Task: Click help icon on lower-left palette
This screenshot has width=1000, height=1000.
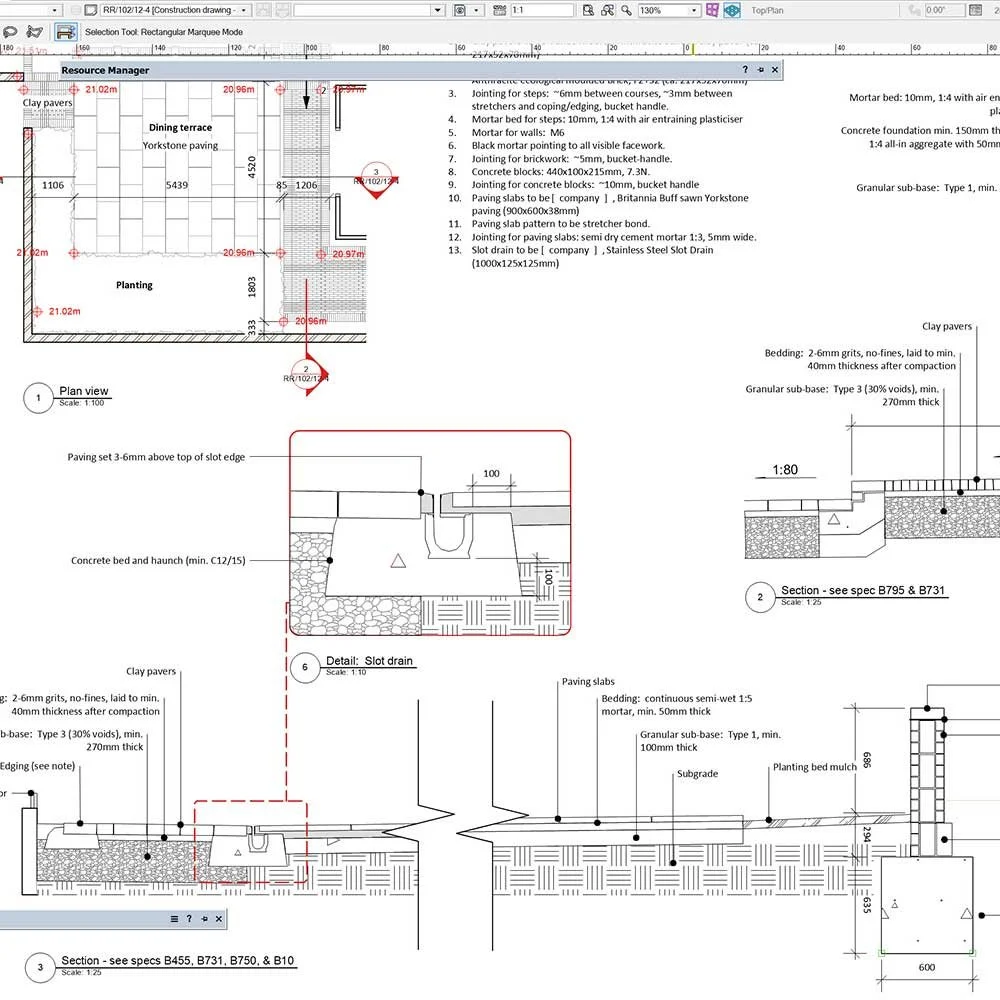Action: click(189, 918)
